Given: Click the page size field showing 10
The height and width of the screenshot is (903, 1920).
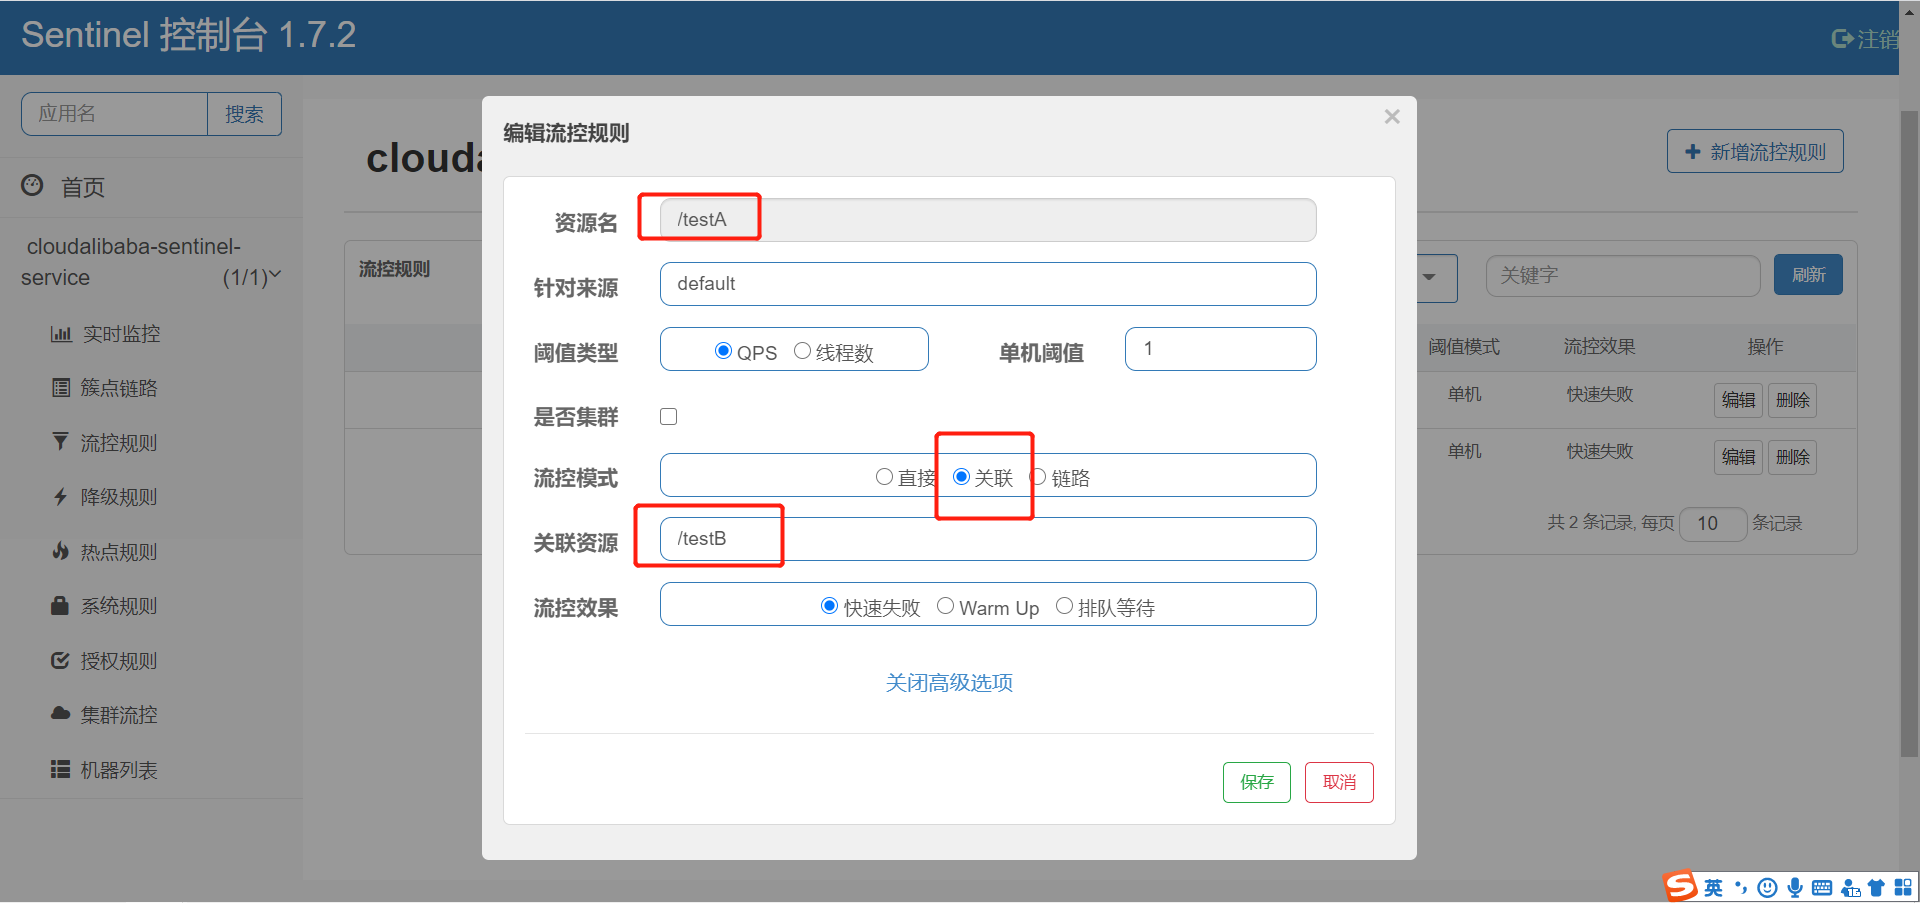Looking at the screenshot, I should tap(1713, 523).
